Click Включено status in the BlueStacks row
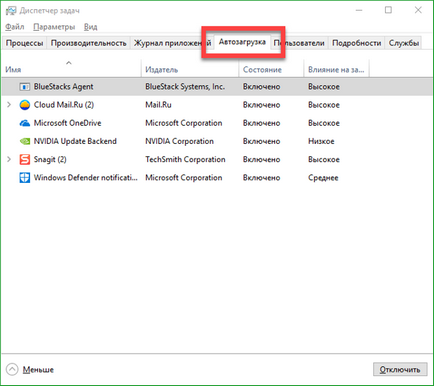Viewport: 434px width, 386px height. pos(261,87)
